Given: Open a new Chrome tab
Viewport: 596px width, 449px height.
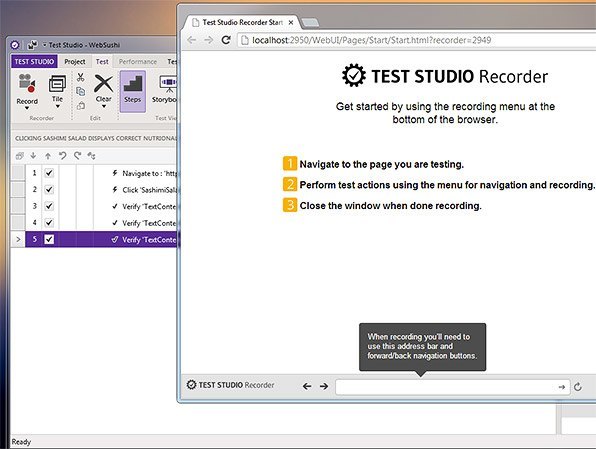Looking at the screenshot, I should pyautogui.click(x=310, y=23).
